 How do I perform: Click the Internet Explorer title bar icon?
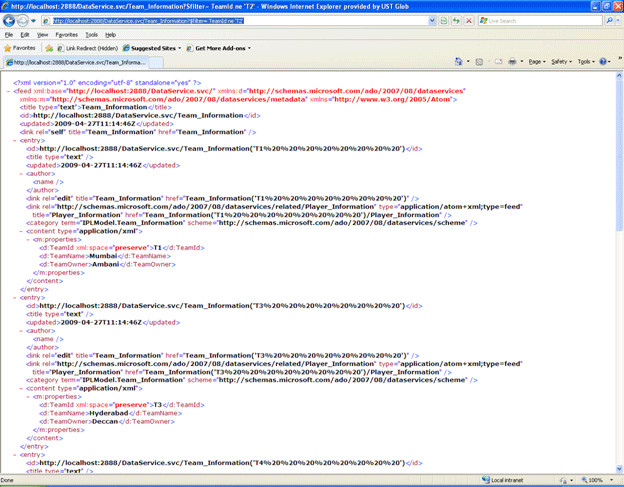coord(6,6)
